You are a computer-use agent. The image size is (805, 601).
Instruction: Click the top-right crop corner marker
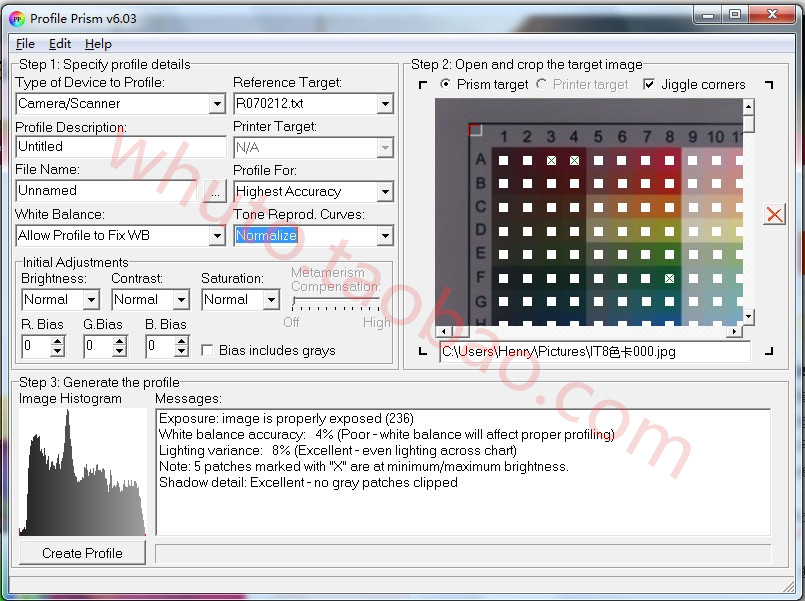[x=769, y=85]
